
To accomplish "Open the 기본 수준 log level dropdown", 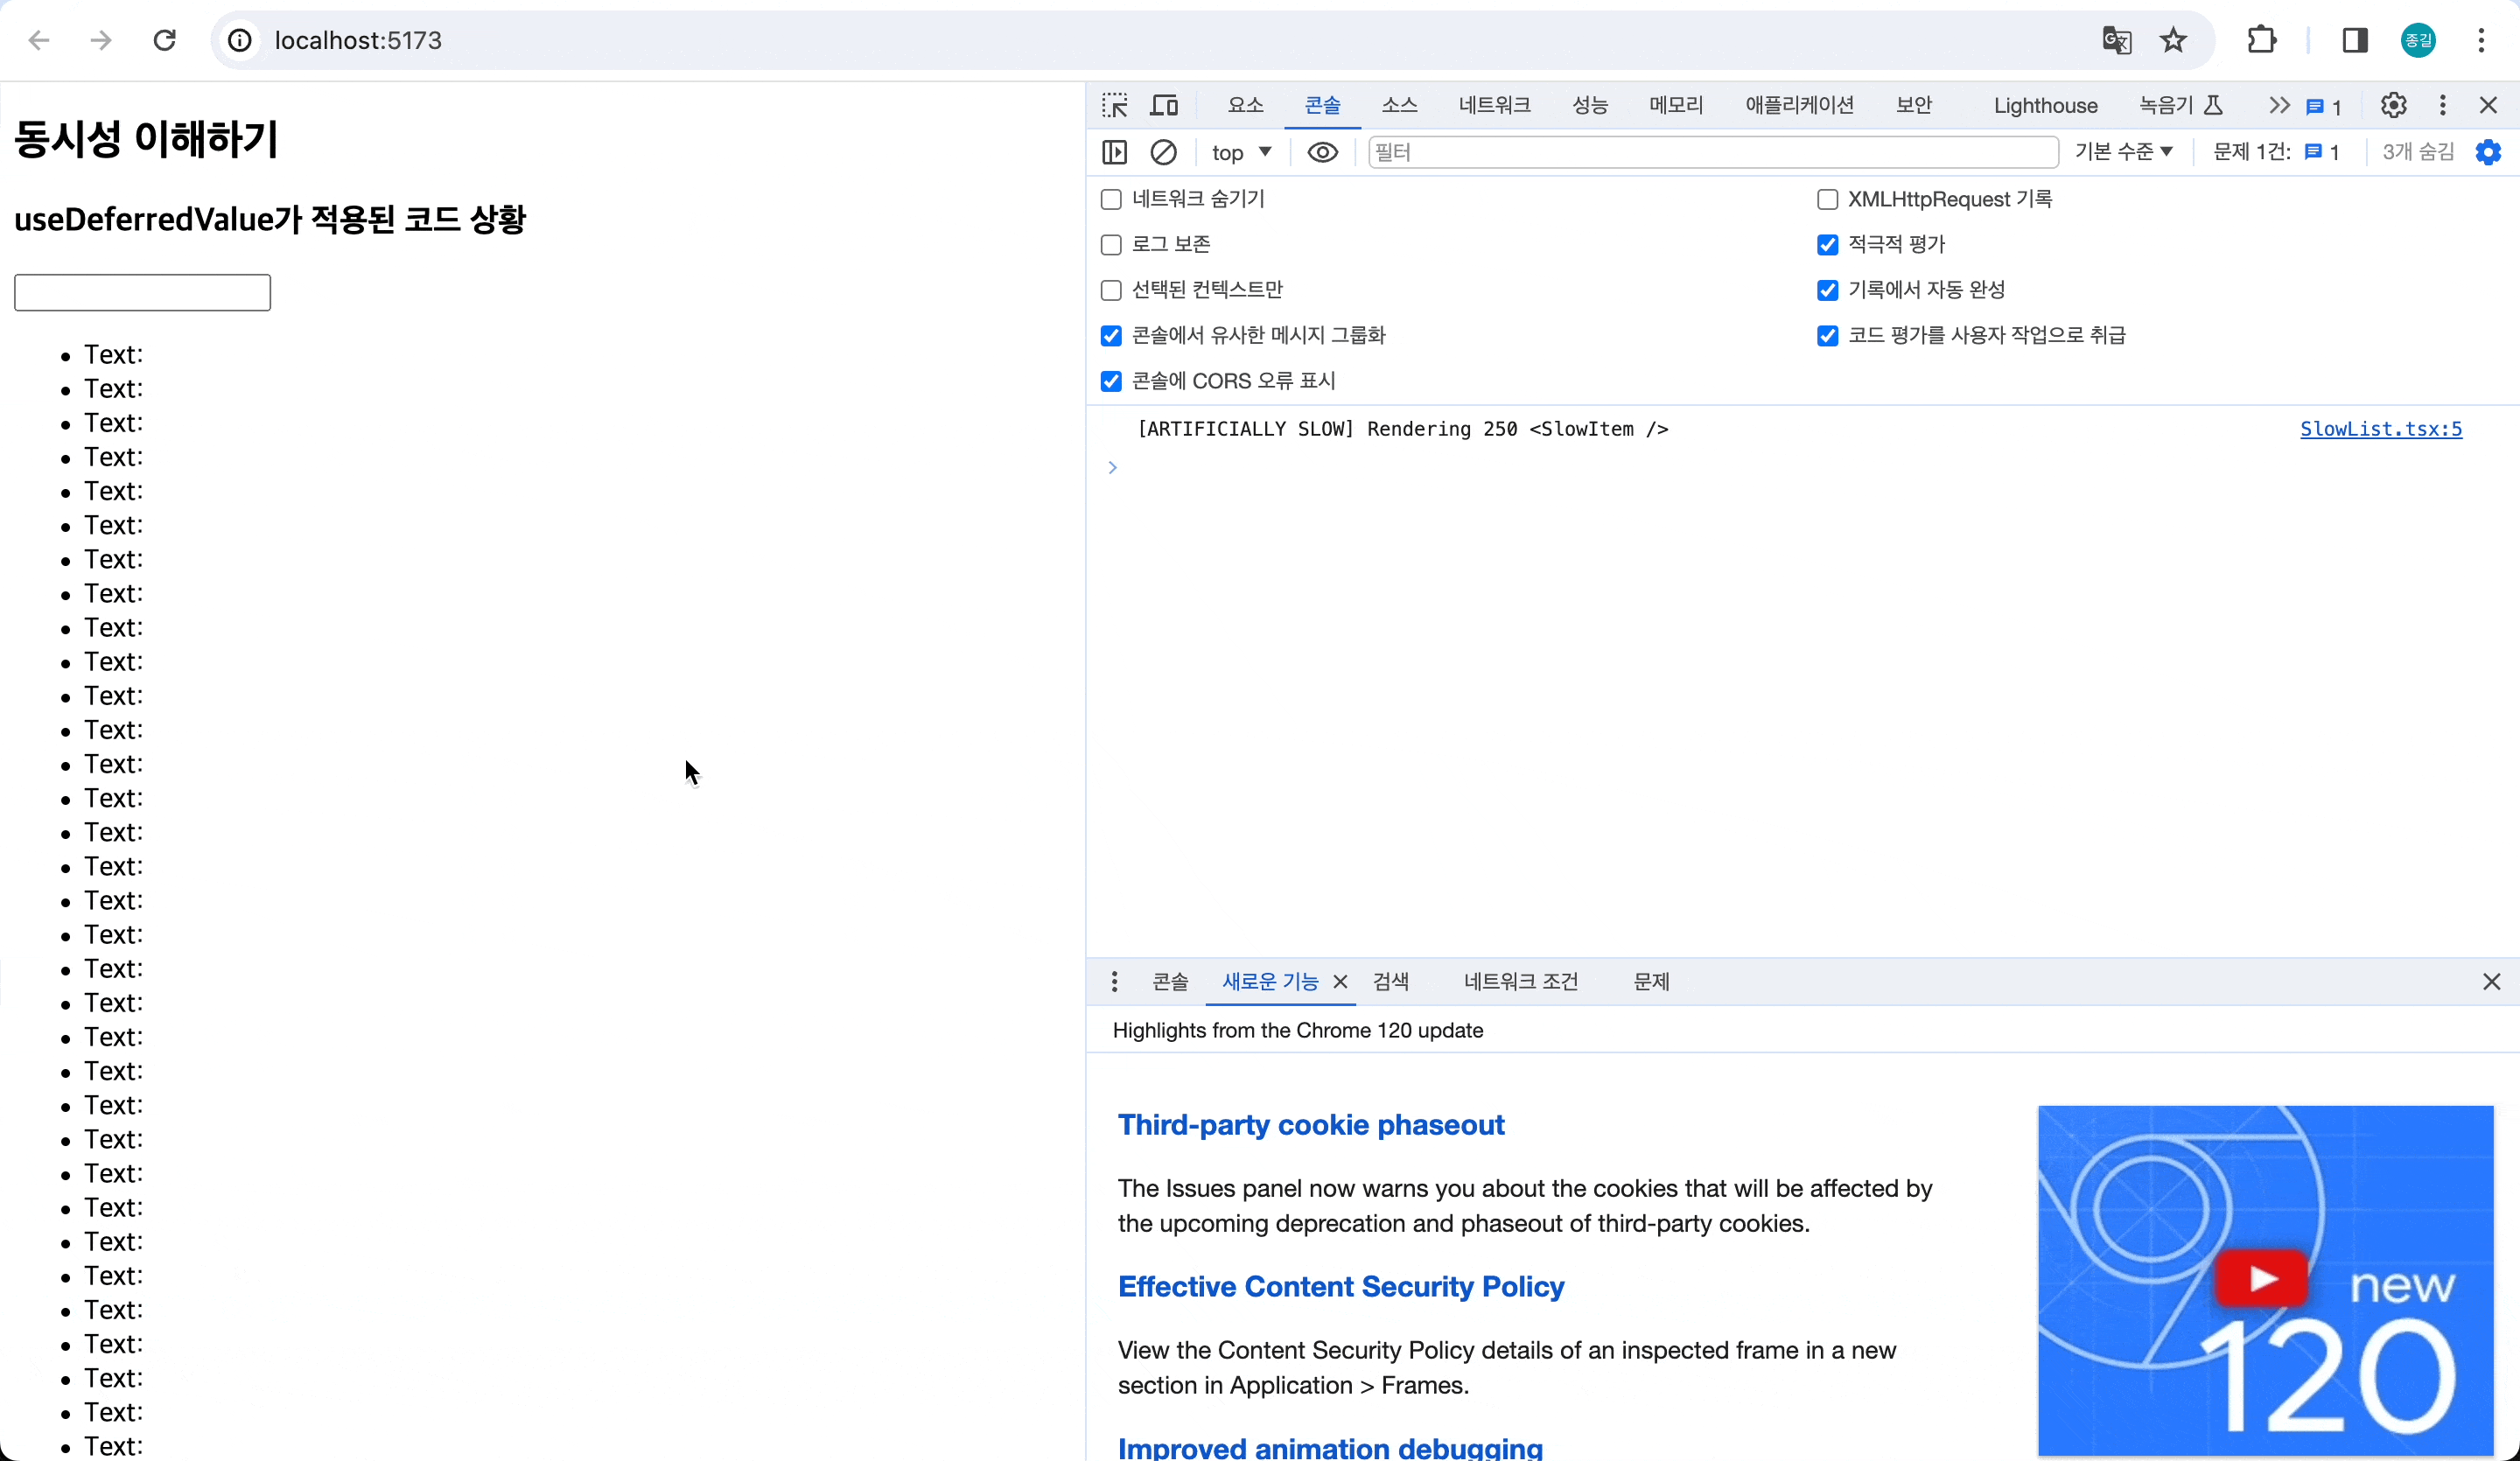I will tap(2123, 152).
